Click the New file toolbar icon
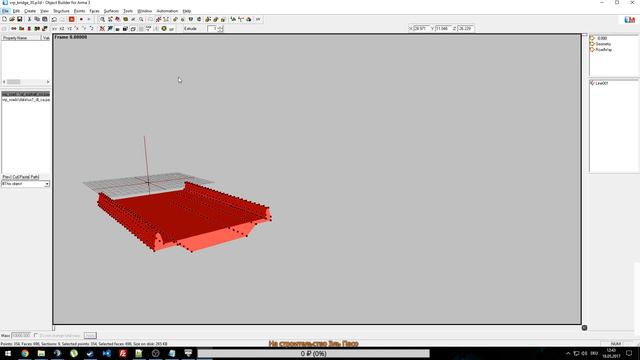 pyautogui.click(x=4, y=19)
